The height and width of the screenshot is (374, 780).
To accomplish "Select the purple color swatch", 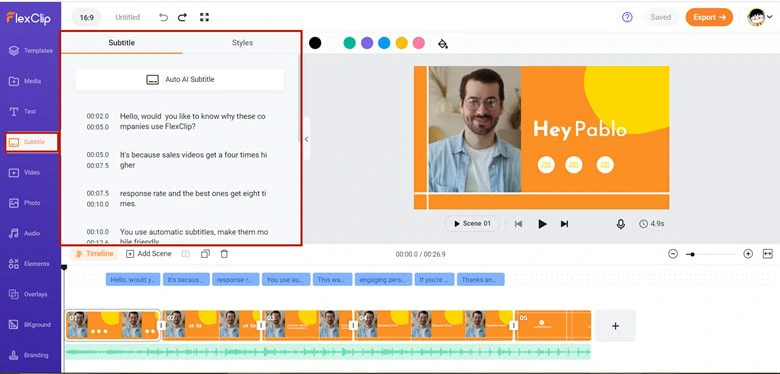I will [x=367, y=43].
